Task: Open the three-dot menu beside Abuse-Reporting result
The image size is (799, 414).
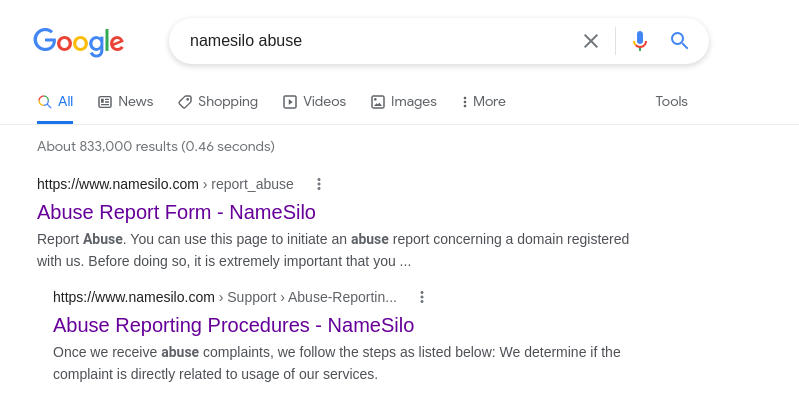Action: (422, 297)
